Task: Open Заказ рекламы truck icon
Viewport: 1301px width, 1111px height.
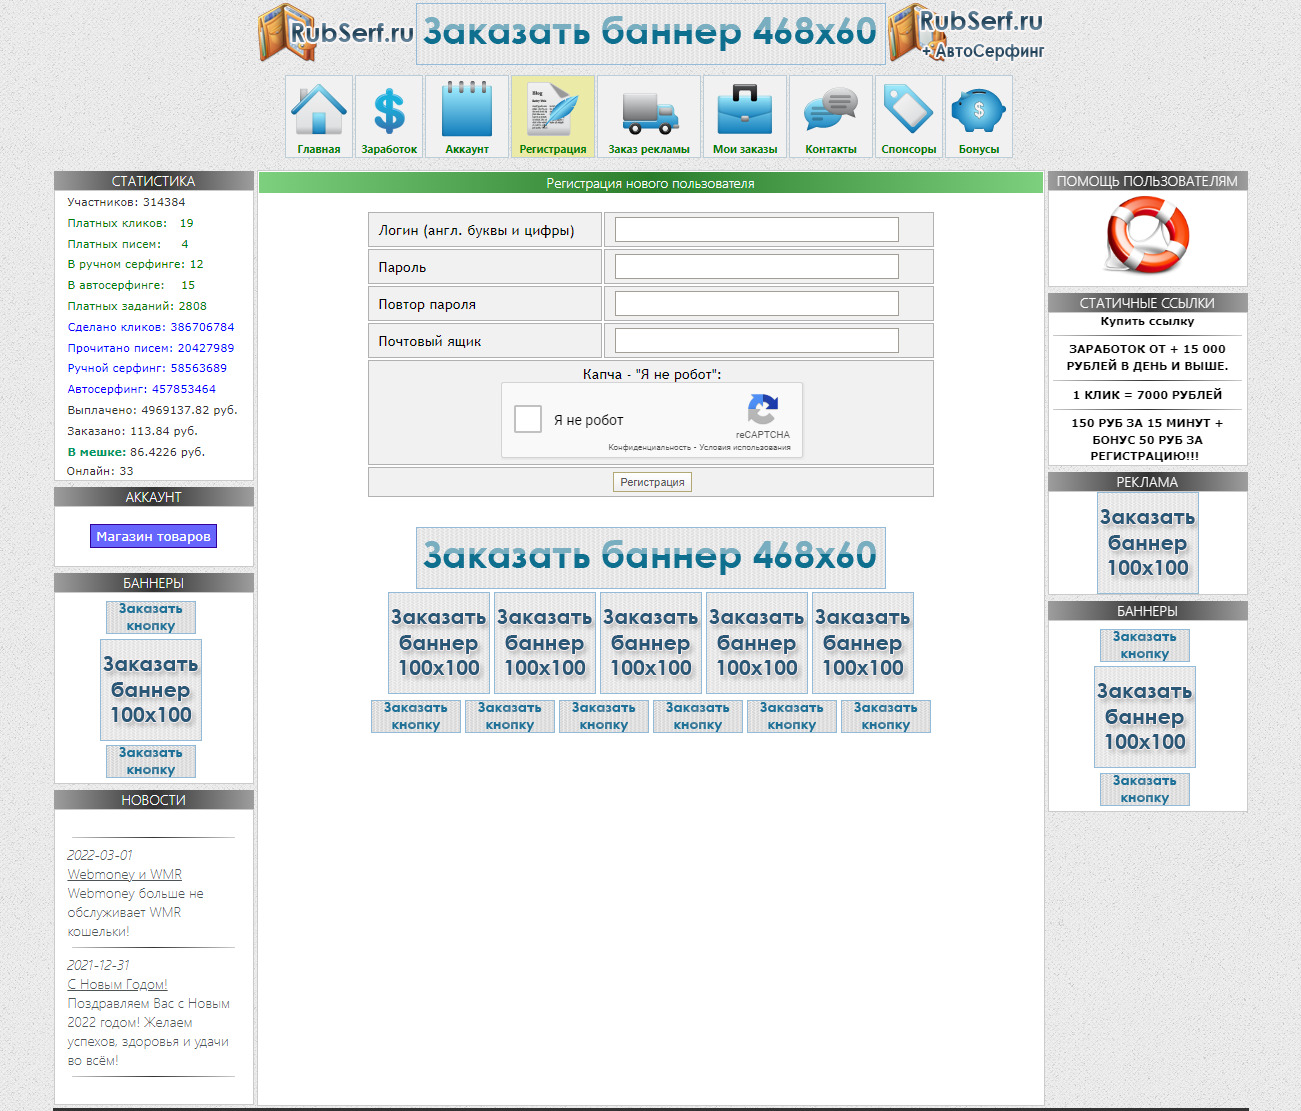Action: coord(649,116)
